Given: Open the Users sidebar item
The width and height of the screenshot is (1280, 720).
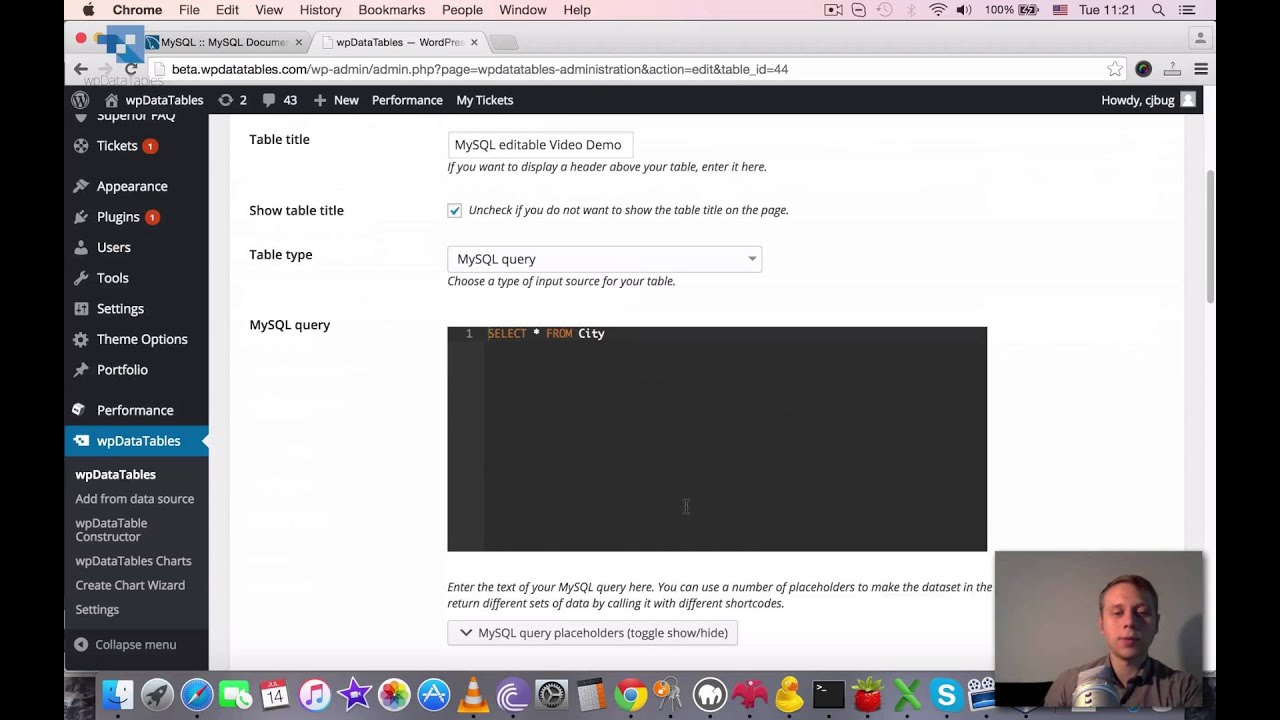Looking at the screenshot, I should (113, 247).
